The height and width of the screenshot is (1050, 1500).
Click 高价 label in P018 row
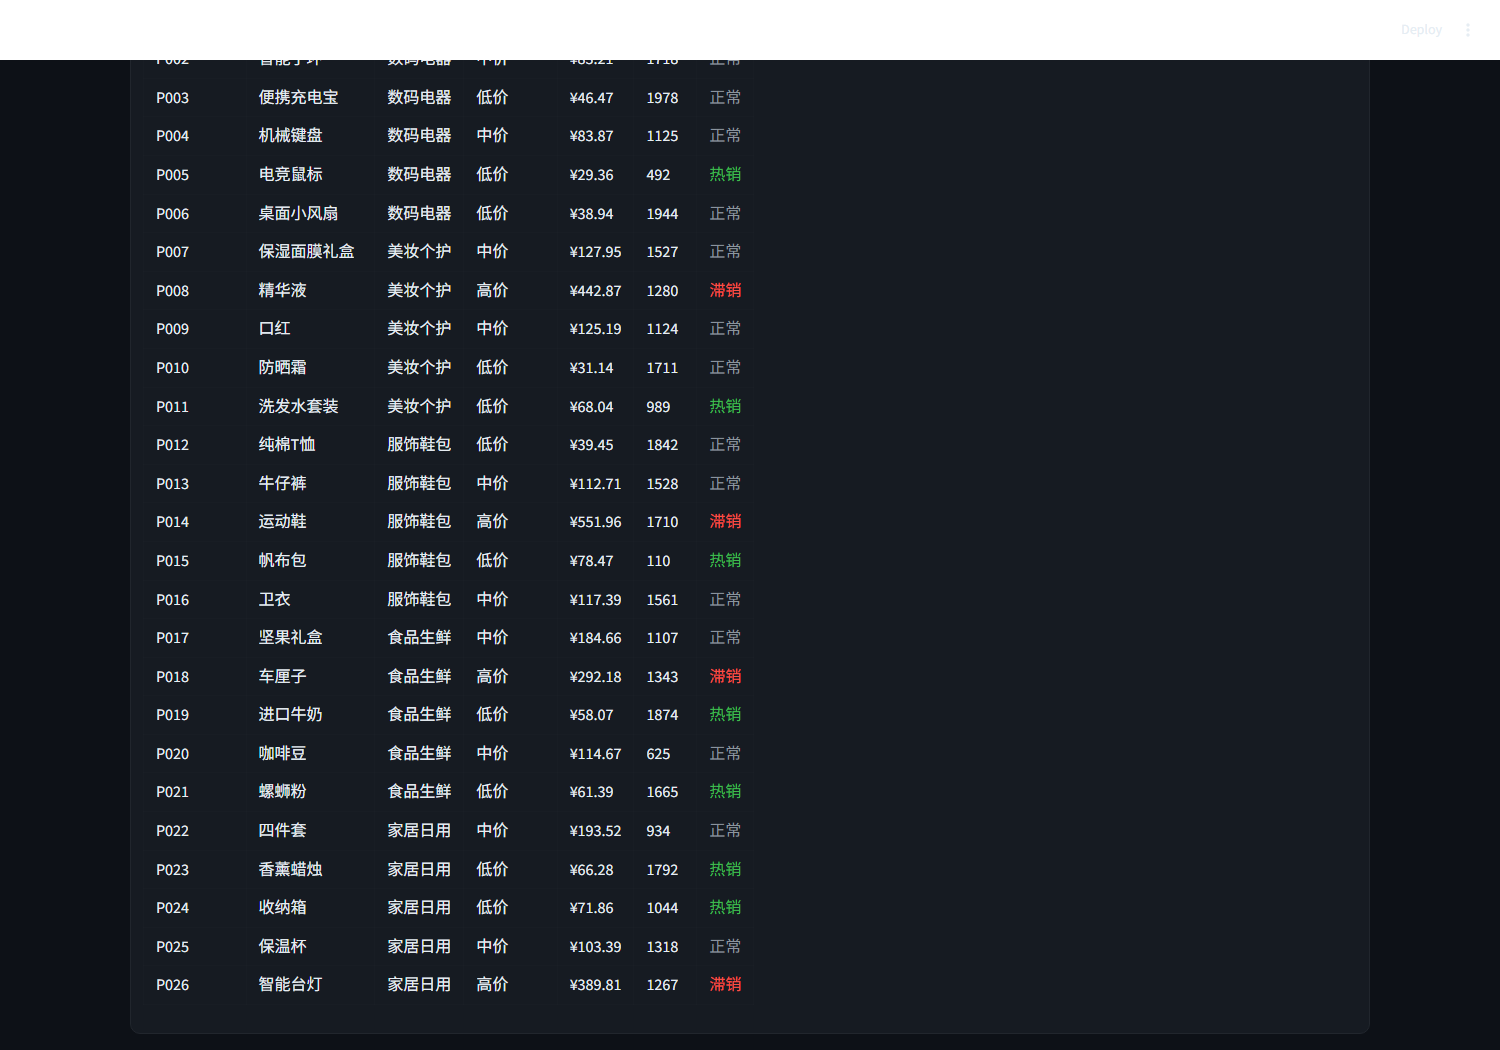click(x=492, y=677)
